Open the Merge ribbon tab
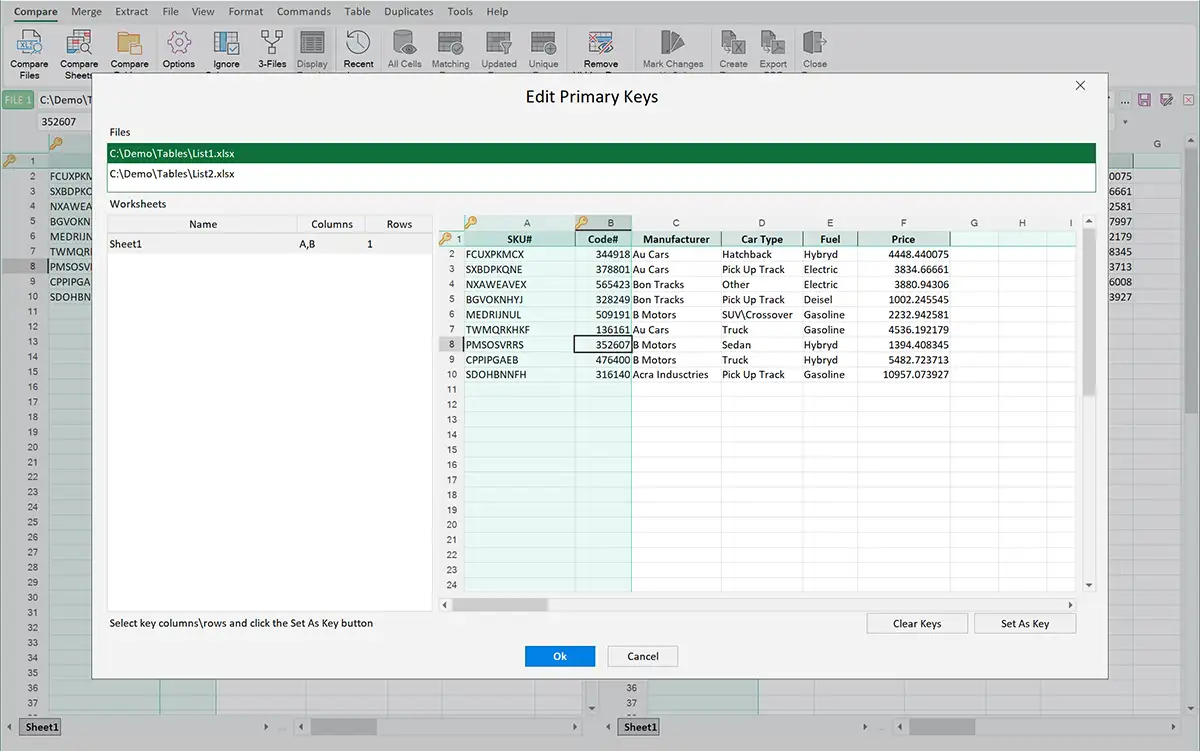The height and width of the screenshot is (751, 1200). (x=87, y=12)
